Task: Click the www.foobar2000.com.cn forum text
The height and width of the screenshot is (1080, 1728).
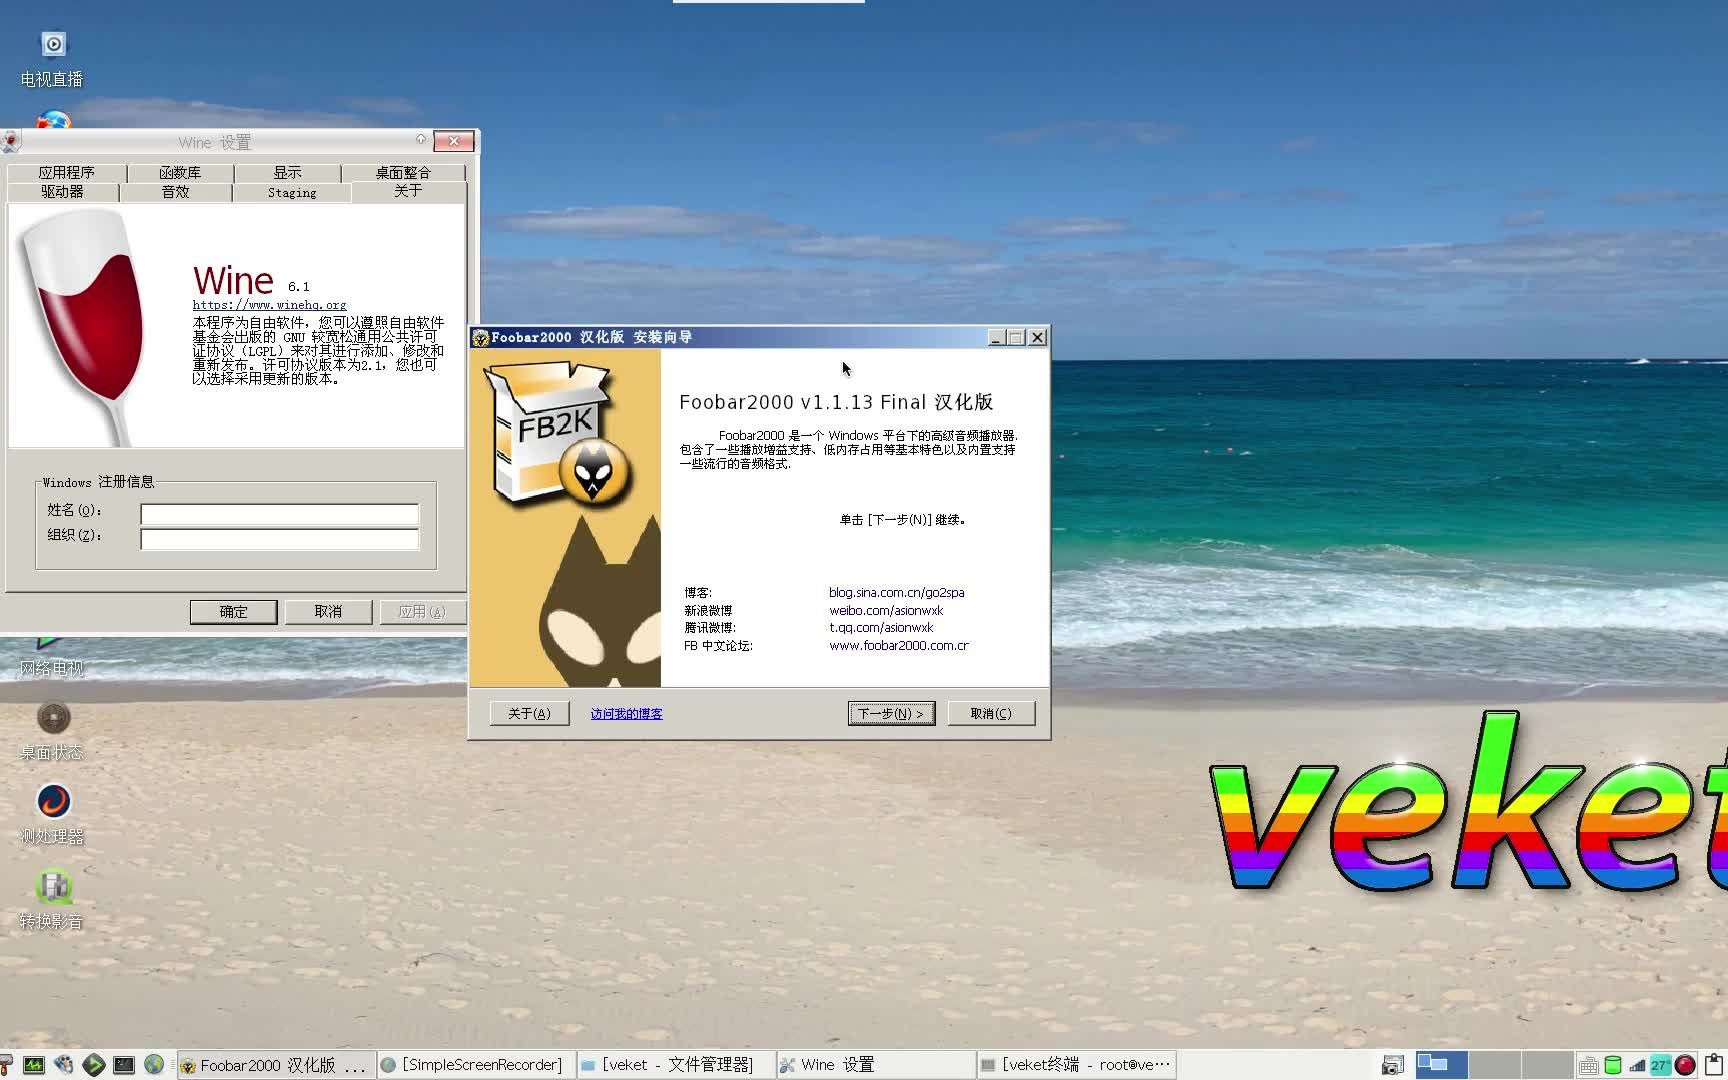Action: [x=899, y=646]
